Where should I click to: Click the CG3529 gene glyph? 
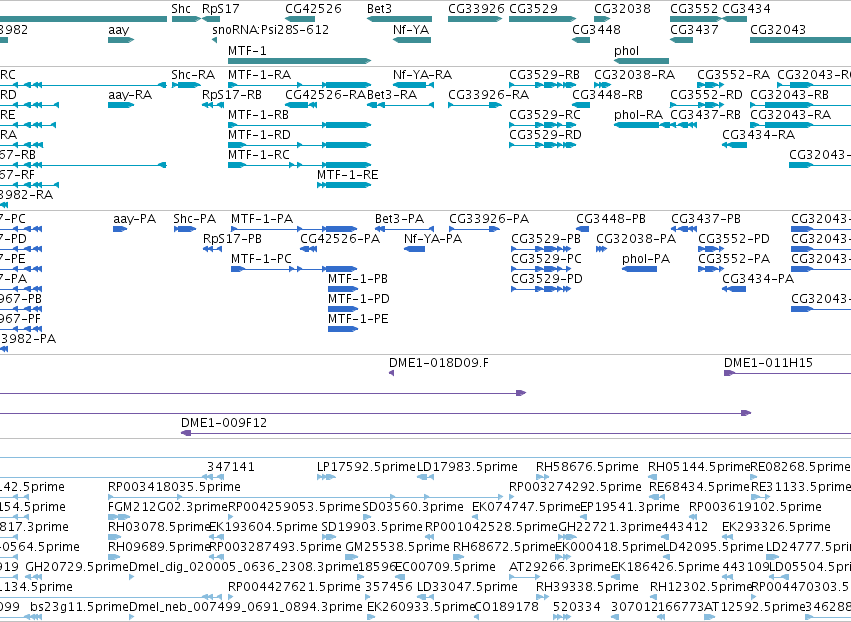[x=542, y=19]
